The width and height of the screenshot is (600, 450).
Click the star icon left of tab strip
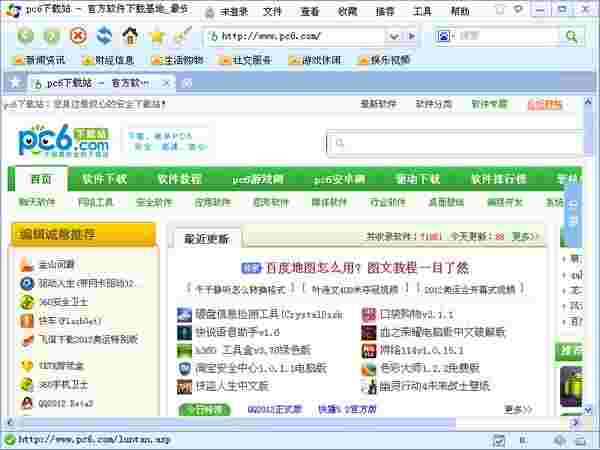(x=15, y=82)
